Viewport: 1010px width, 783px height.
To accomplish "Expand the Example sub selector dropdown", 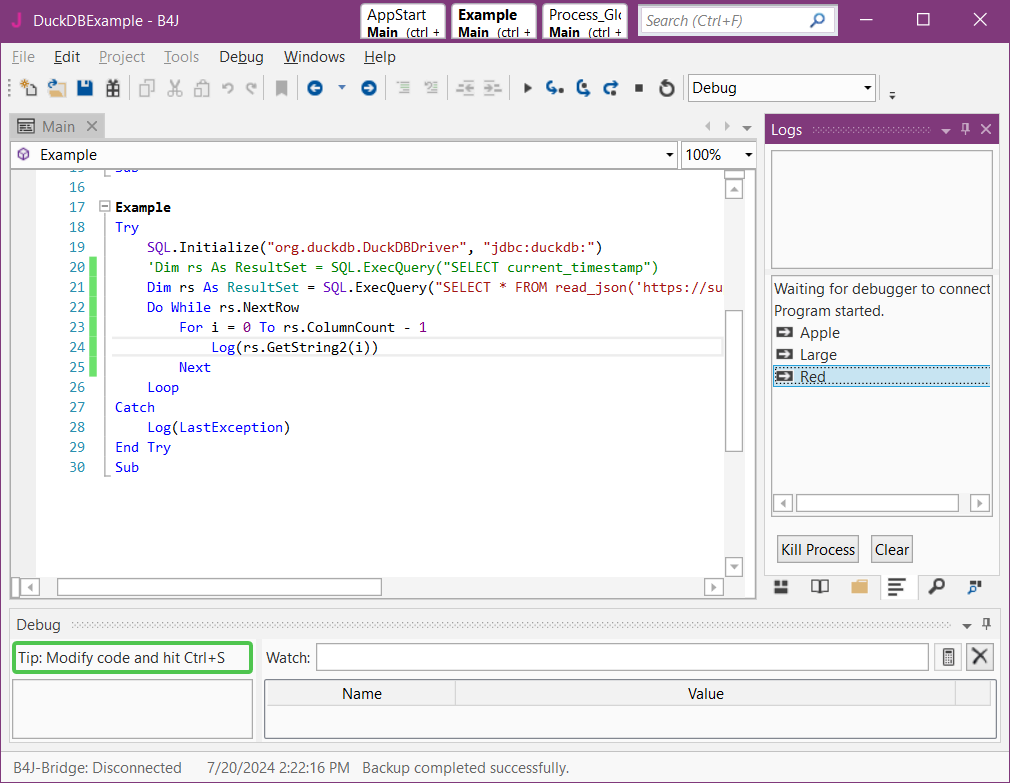I will pyautogui.click(x=670, y=155).
